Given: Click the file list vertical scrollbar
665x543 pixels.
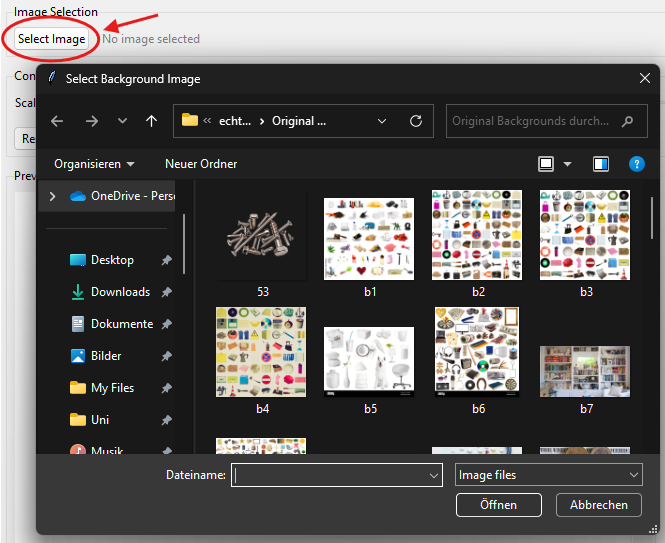Looking at the screenshot, I should [652, 218].
